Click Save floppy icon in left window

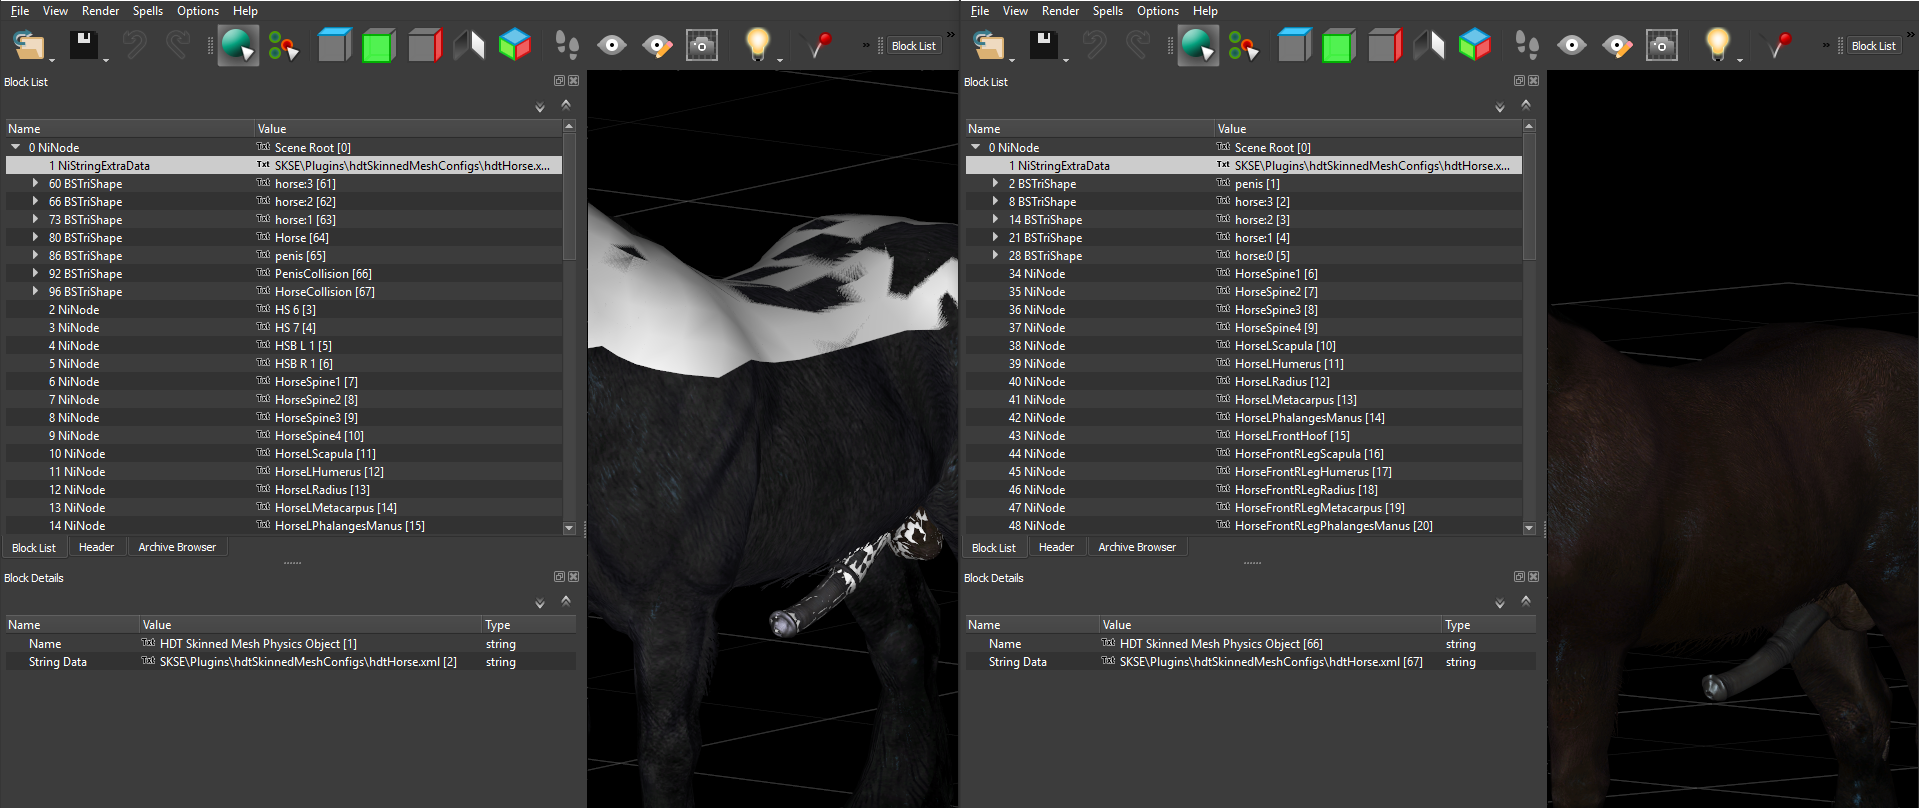(84, 45)
